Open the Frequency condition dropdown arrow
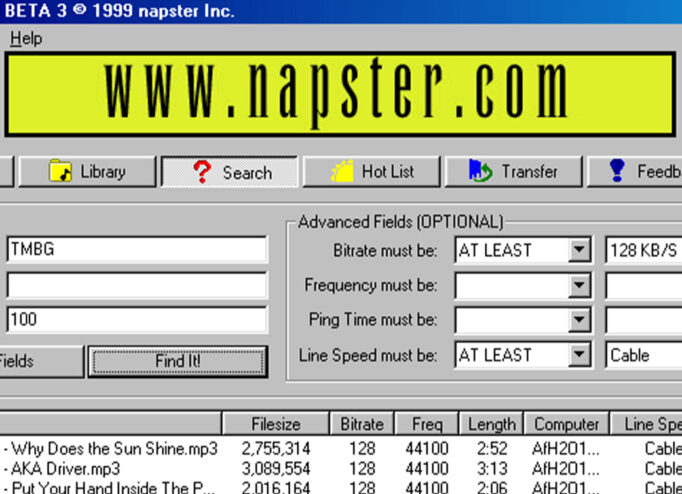682x494 pixels. tap(579, 285)
